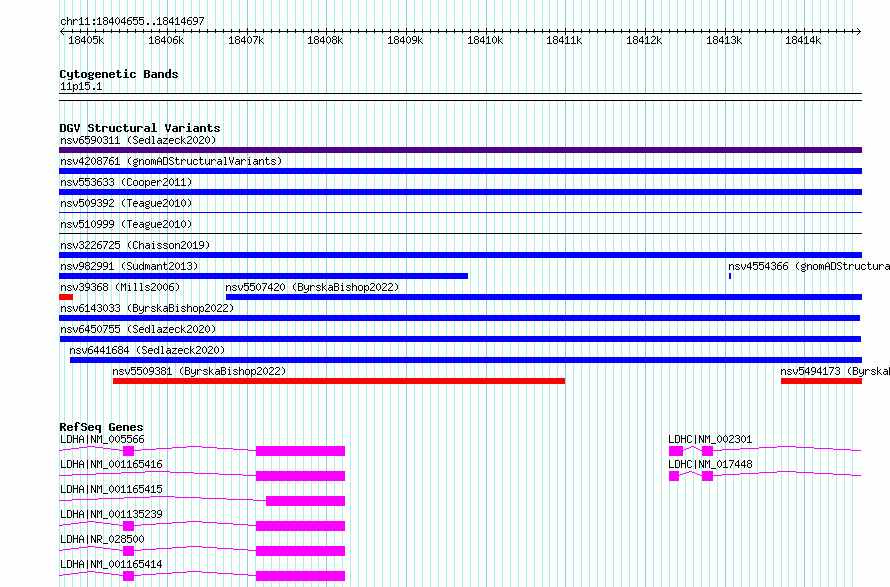Click the nsv6143033 (ByrskaBishop2022) label
Image resolution: width=890 pixels, height=587 pixels.
[147, 308]
